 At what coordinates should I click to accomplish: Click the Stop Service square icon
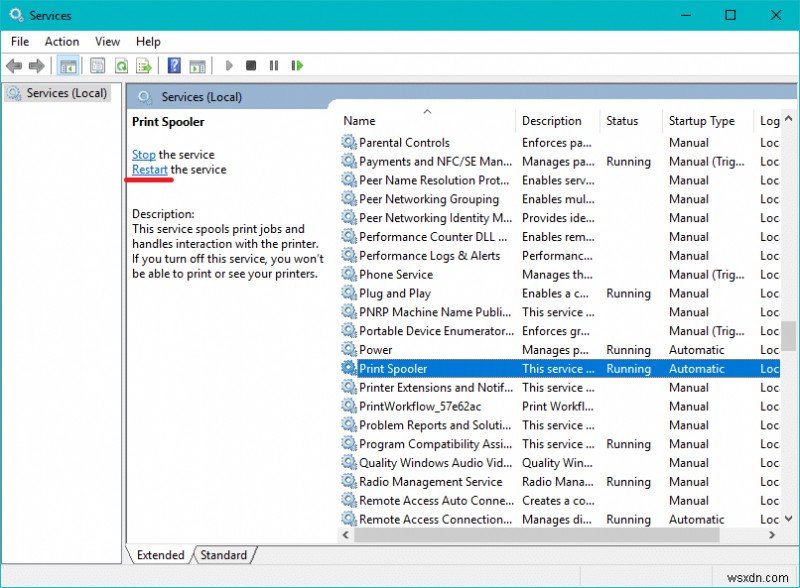[x=251, y=65]
